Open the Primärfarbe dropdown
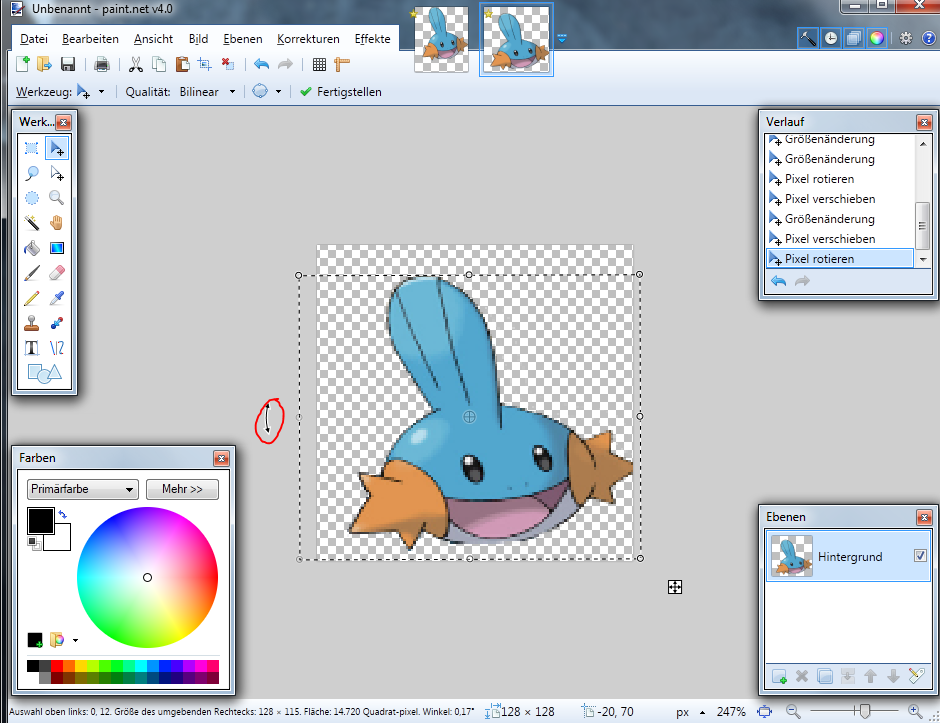The width and height of the screenshot is (940, 723). (83, 489)
